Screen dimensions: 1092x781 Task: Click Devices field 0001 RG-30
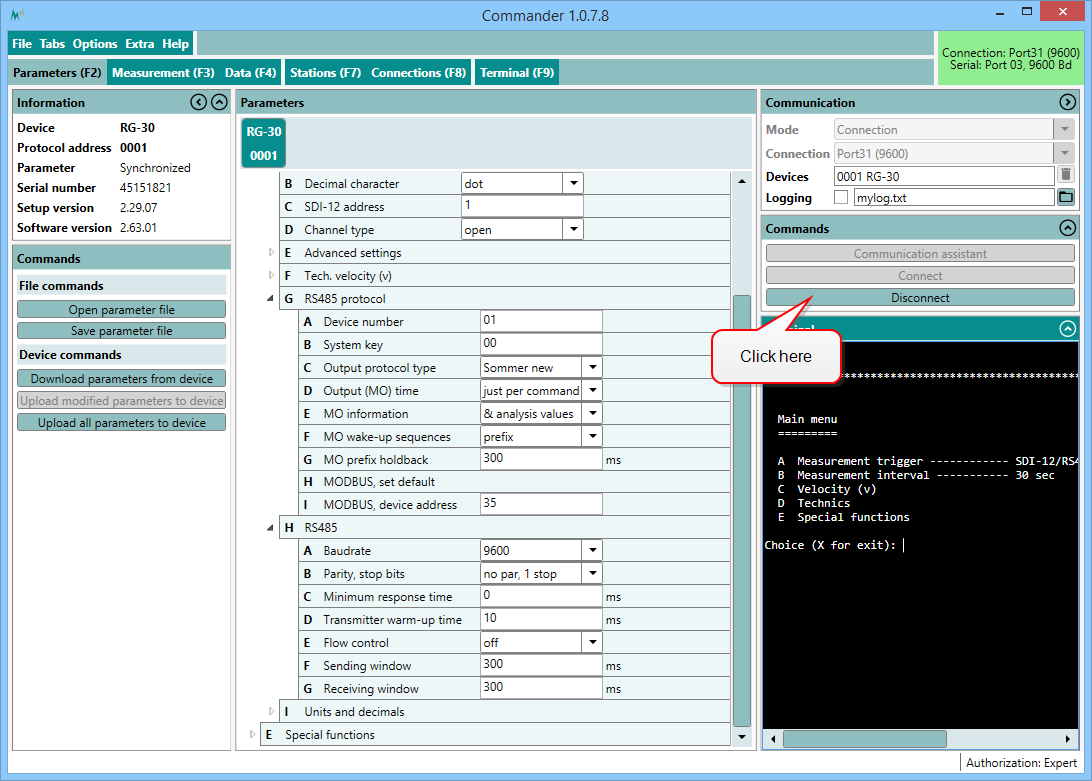(944, 176)
